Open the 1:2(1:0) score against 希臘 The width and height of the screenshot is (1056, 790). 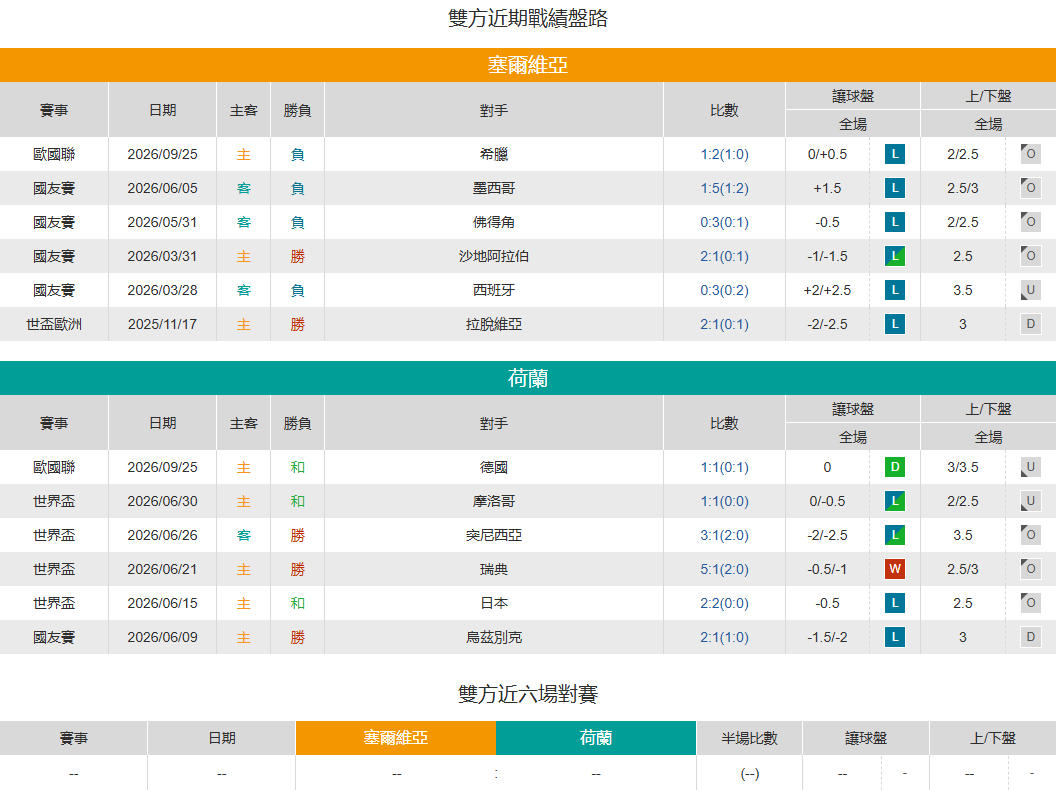pyautogui.click(x=724, y=154)
